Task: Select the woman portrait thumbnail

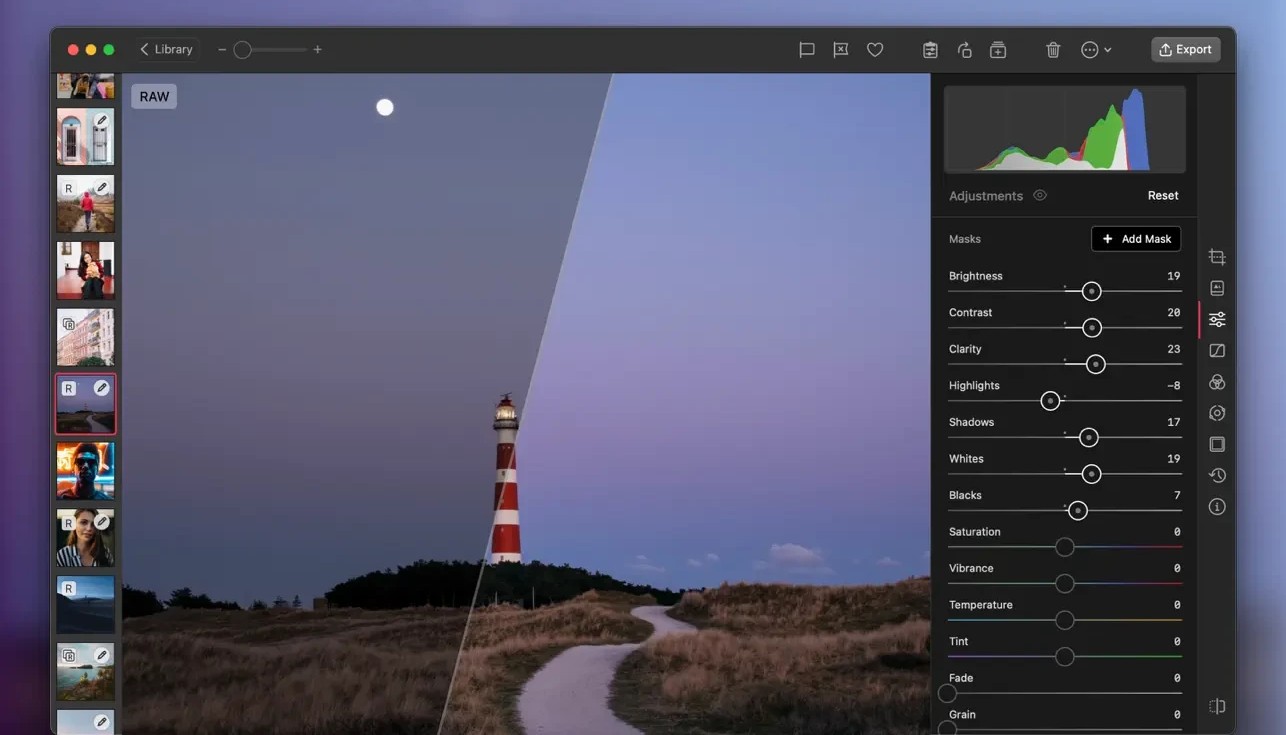Action: click(x=86, y=538)
